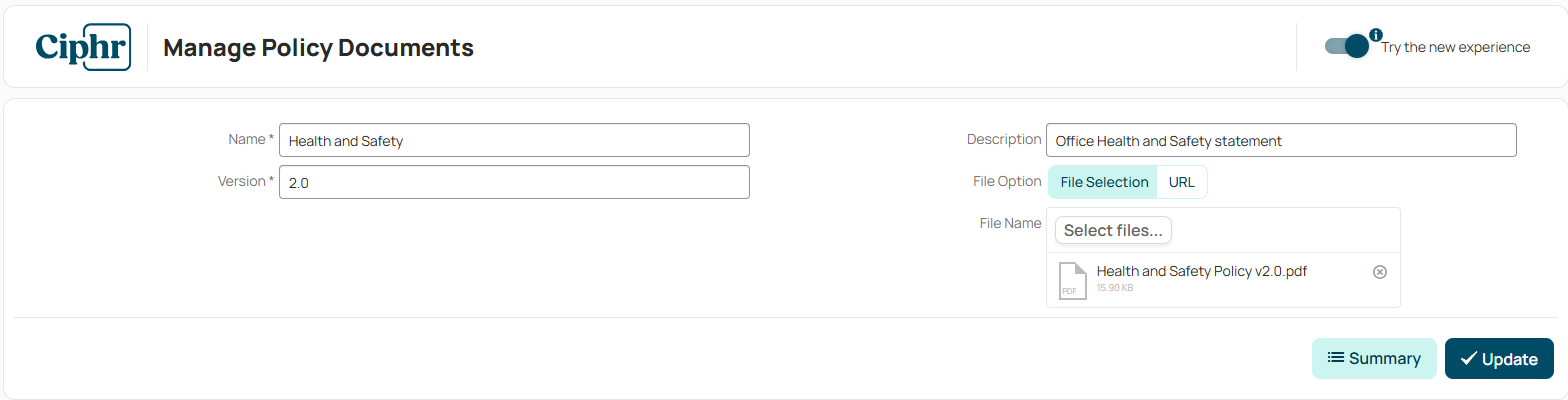Focus the Name field containing Health and Safety
The image size is (1568, 400).
coord(514,140)
